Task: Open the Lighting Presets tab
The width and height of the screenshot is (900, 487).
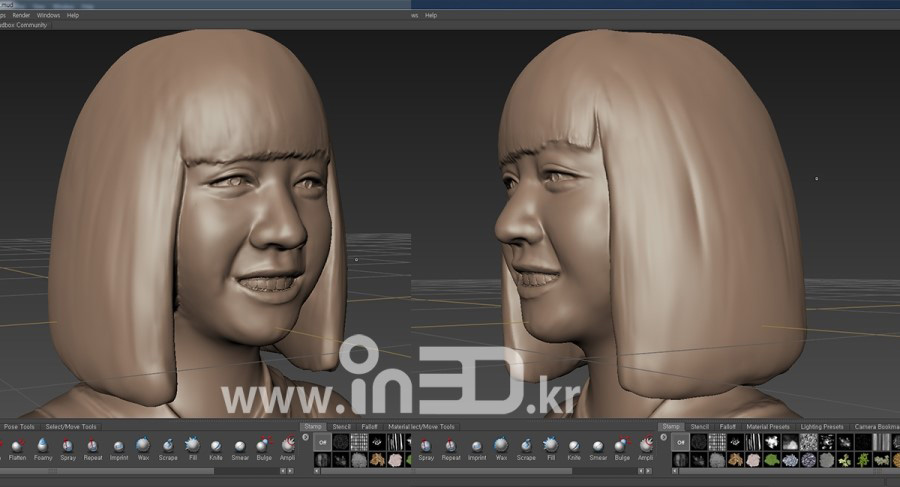Action: point(822,427)
